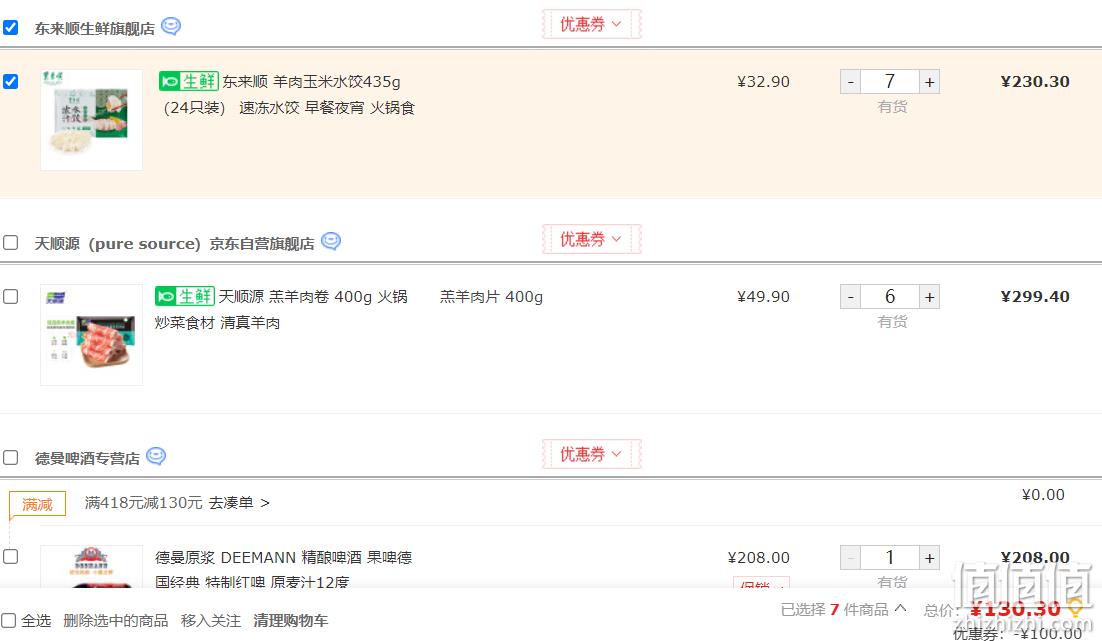Expand the 已选择 7 件商品 list

pos(843,609)
